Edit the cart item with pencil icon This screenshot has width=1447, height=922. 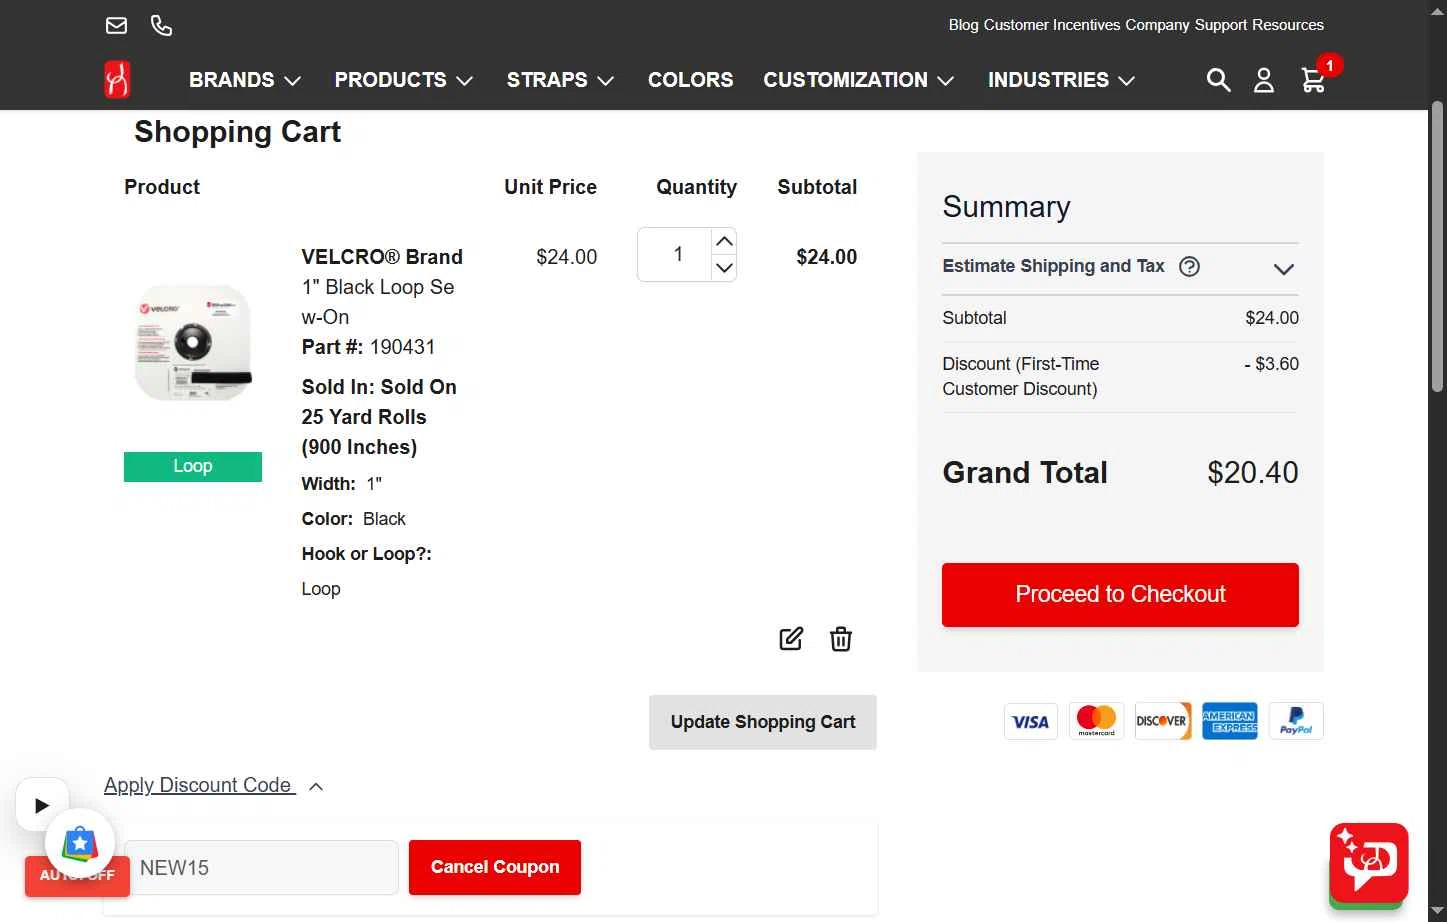click(791, 639)
